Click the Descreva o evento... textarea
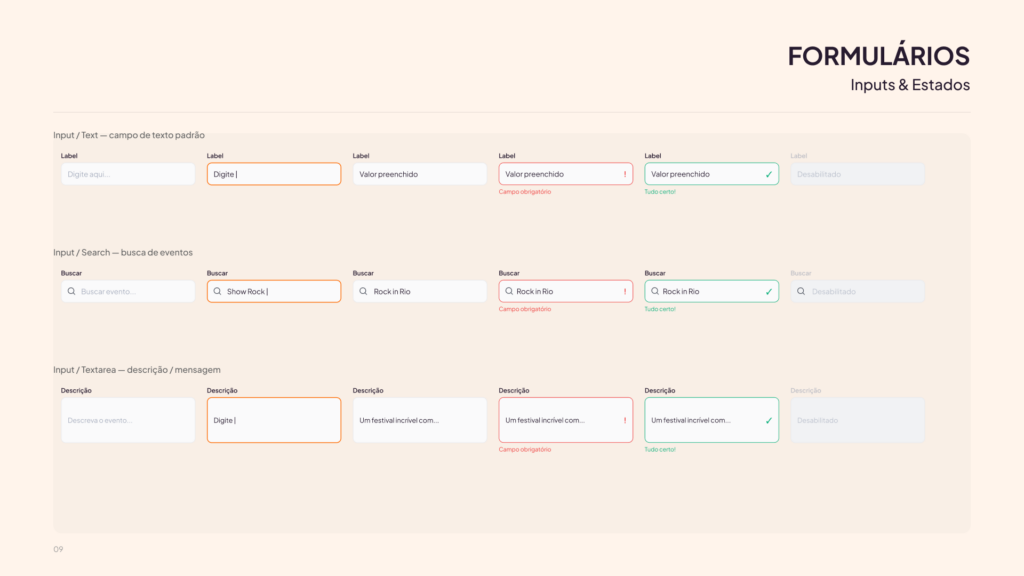The image size is (1024, 576). (128, 420)
